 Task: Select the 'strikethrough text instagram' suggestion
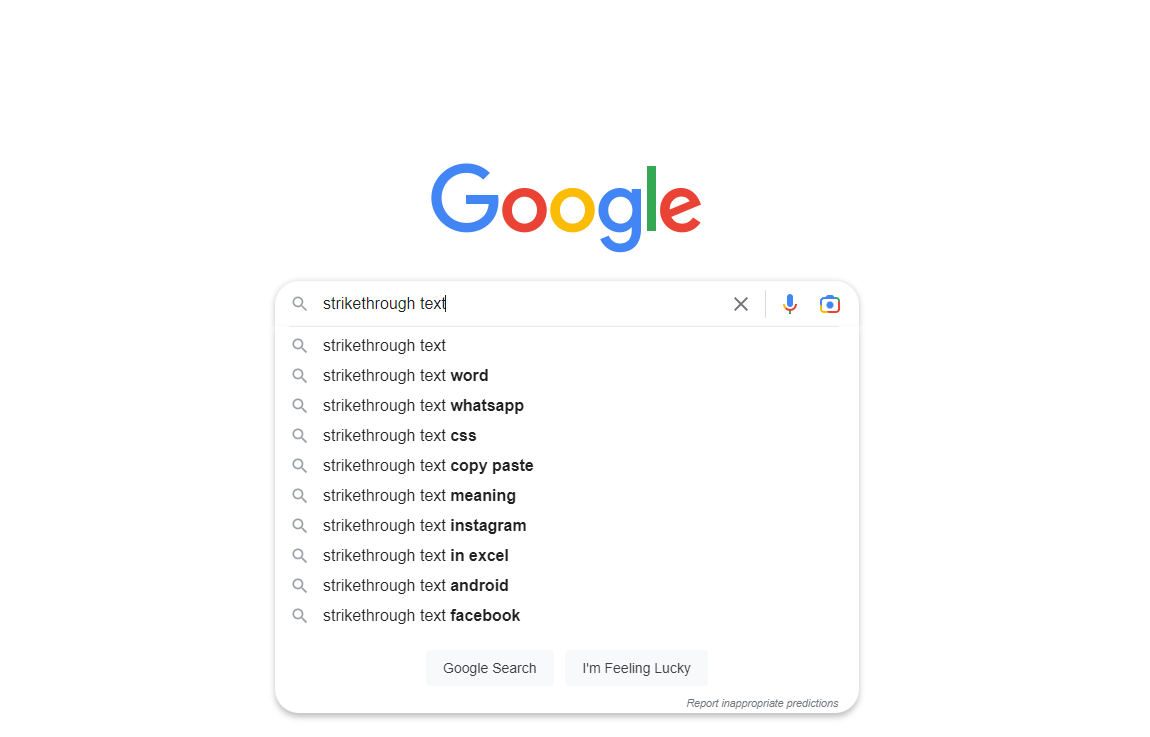566,526
